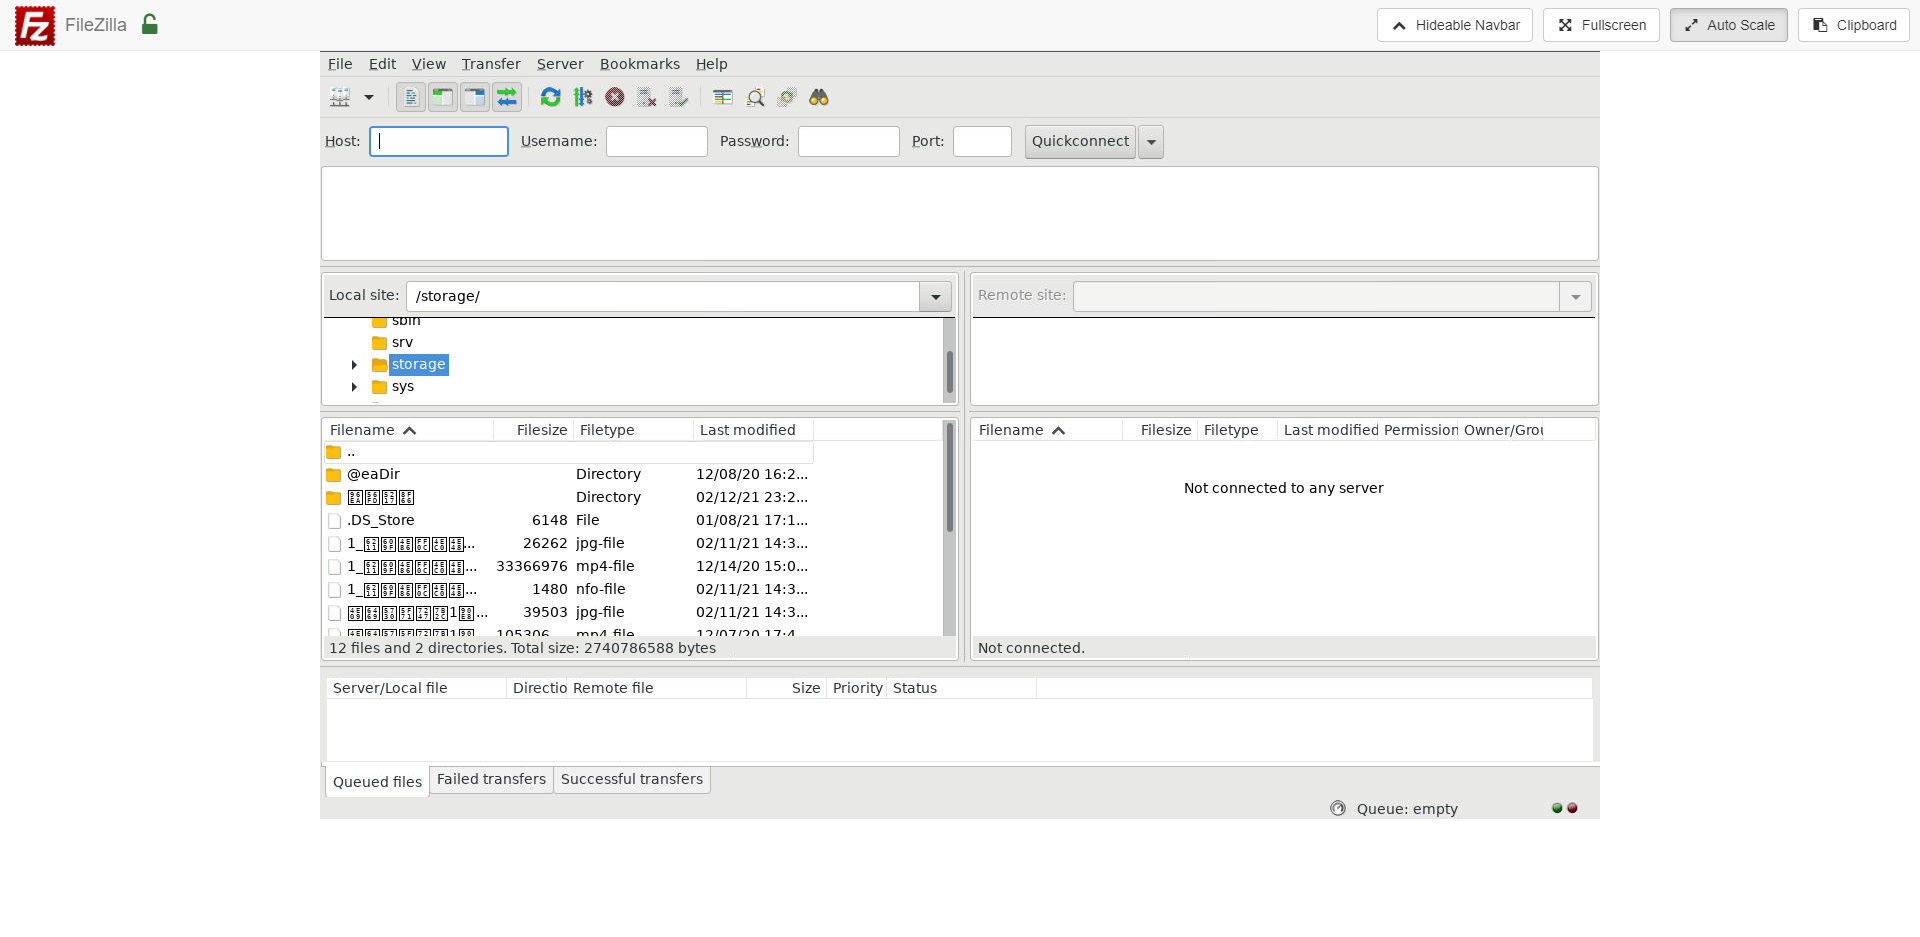The width and height of the screenshot is (1920, 937).
Task: Refresh the file and folder lists
Action: 550,97
